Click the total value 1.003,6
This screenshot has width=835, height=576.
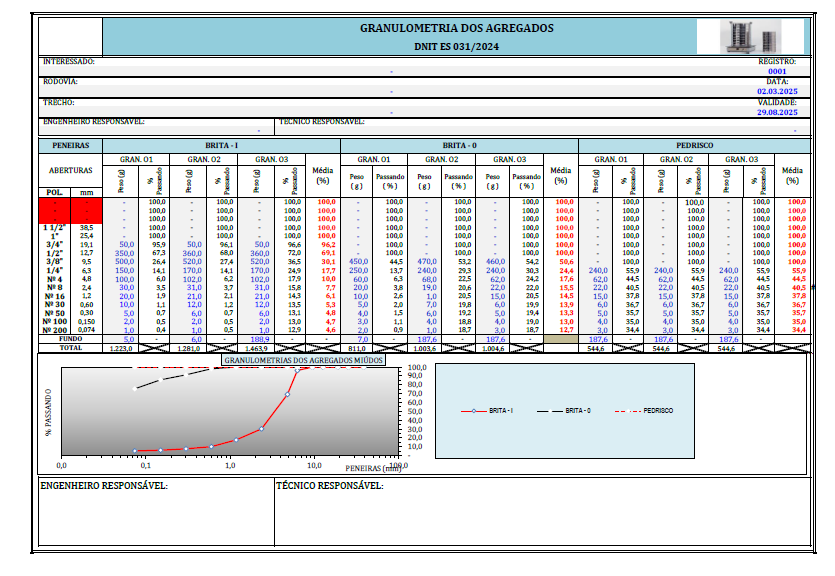[x=425, y=349]
